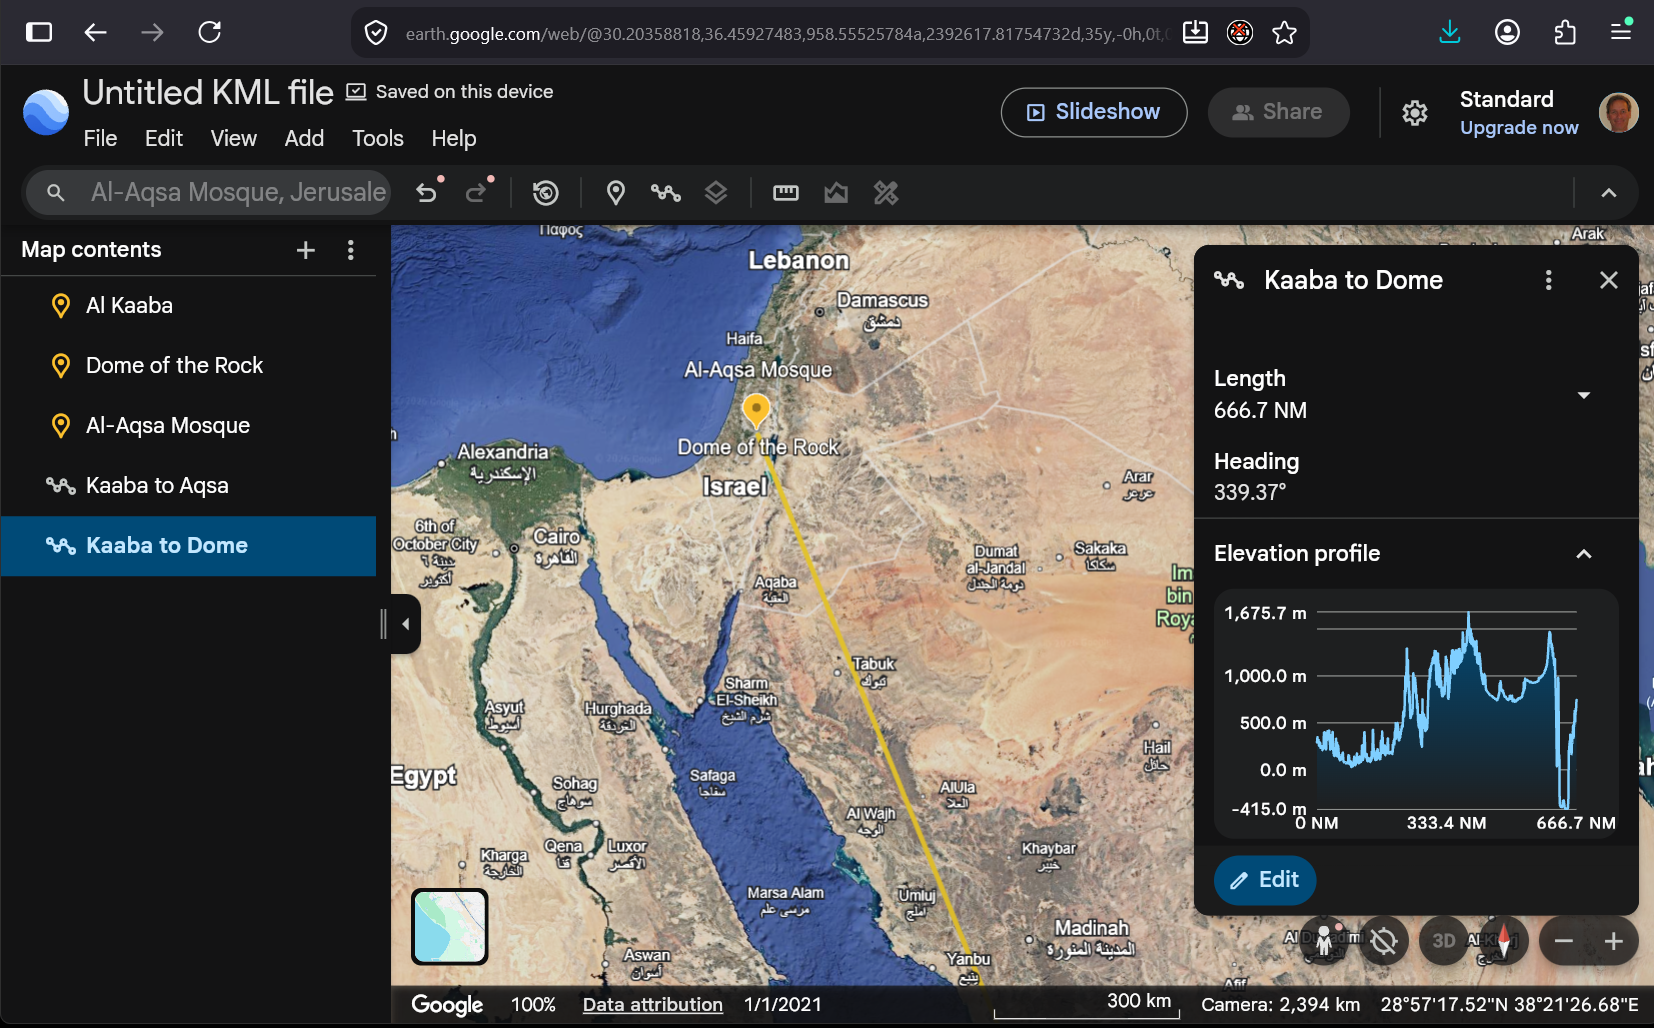1654x1028 pixels.
Task: Open the View menu
Action: coord(234,139)
